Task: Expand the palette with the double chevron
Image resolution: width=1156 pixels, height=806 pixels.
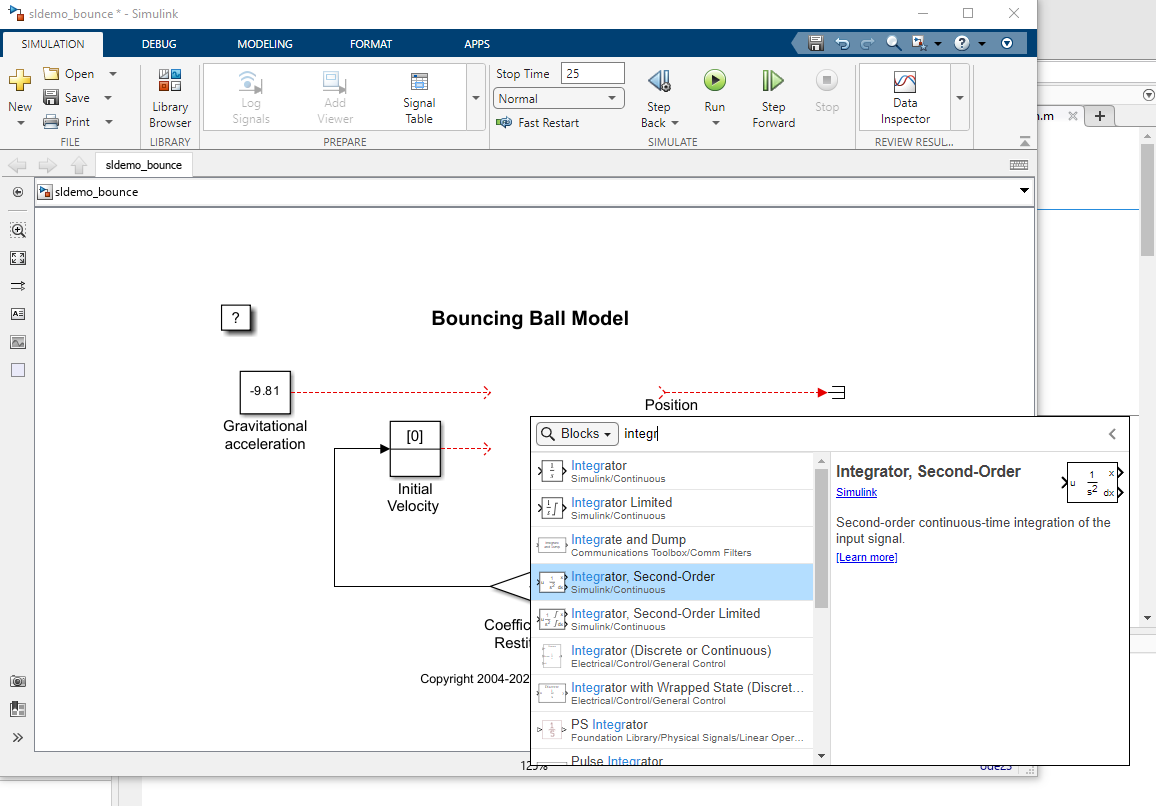Action: pos(18,737)
